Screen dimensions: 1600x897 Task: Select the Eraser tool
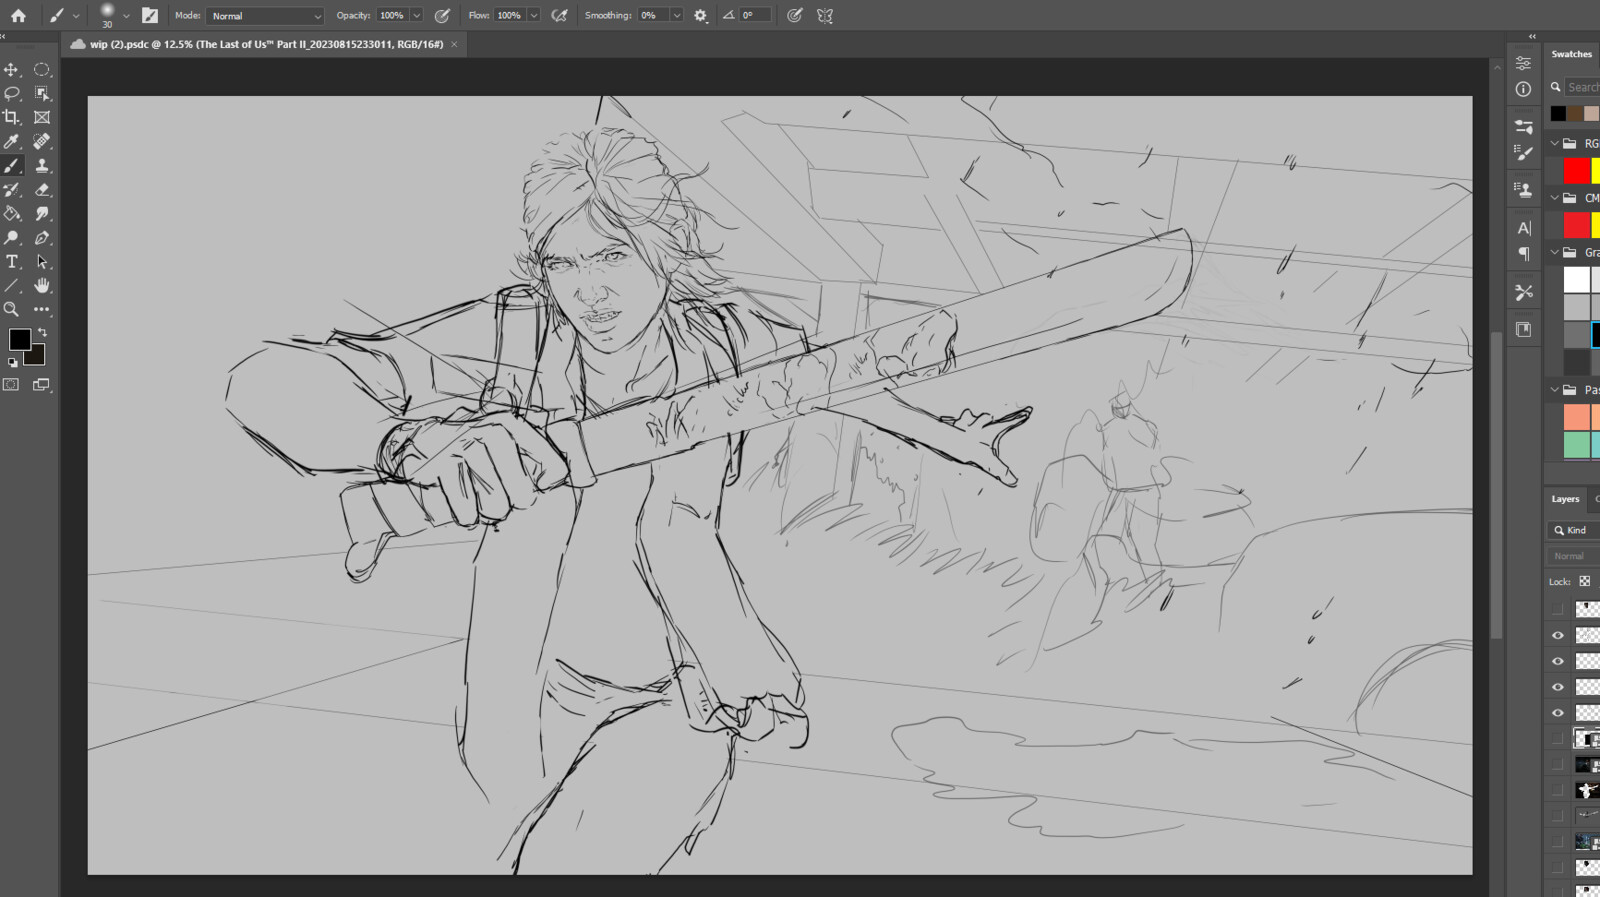click(42, 190)
